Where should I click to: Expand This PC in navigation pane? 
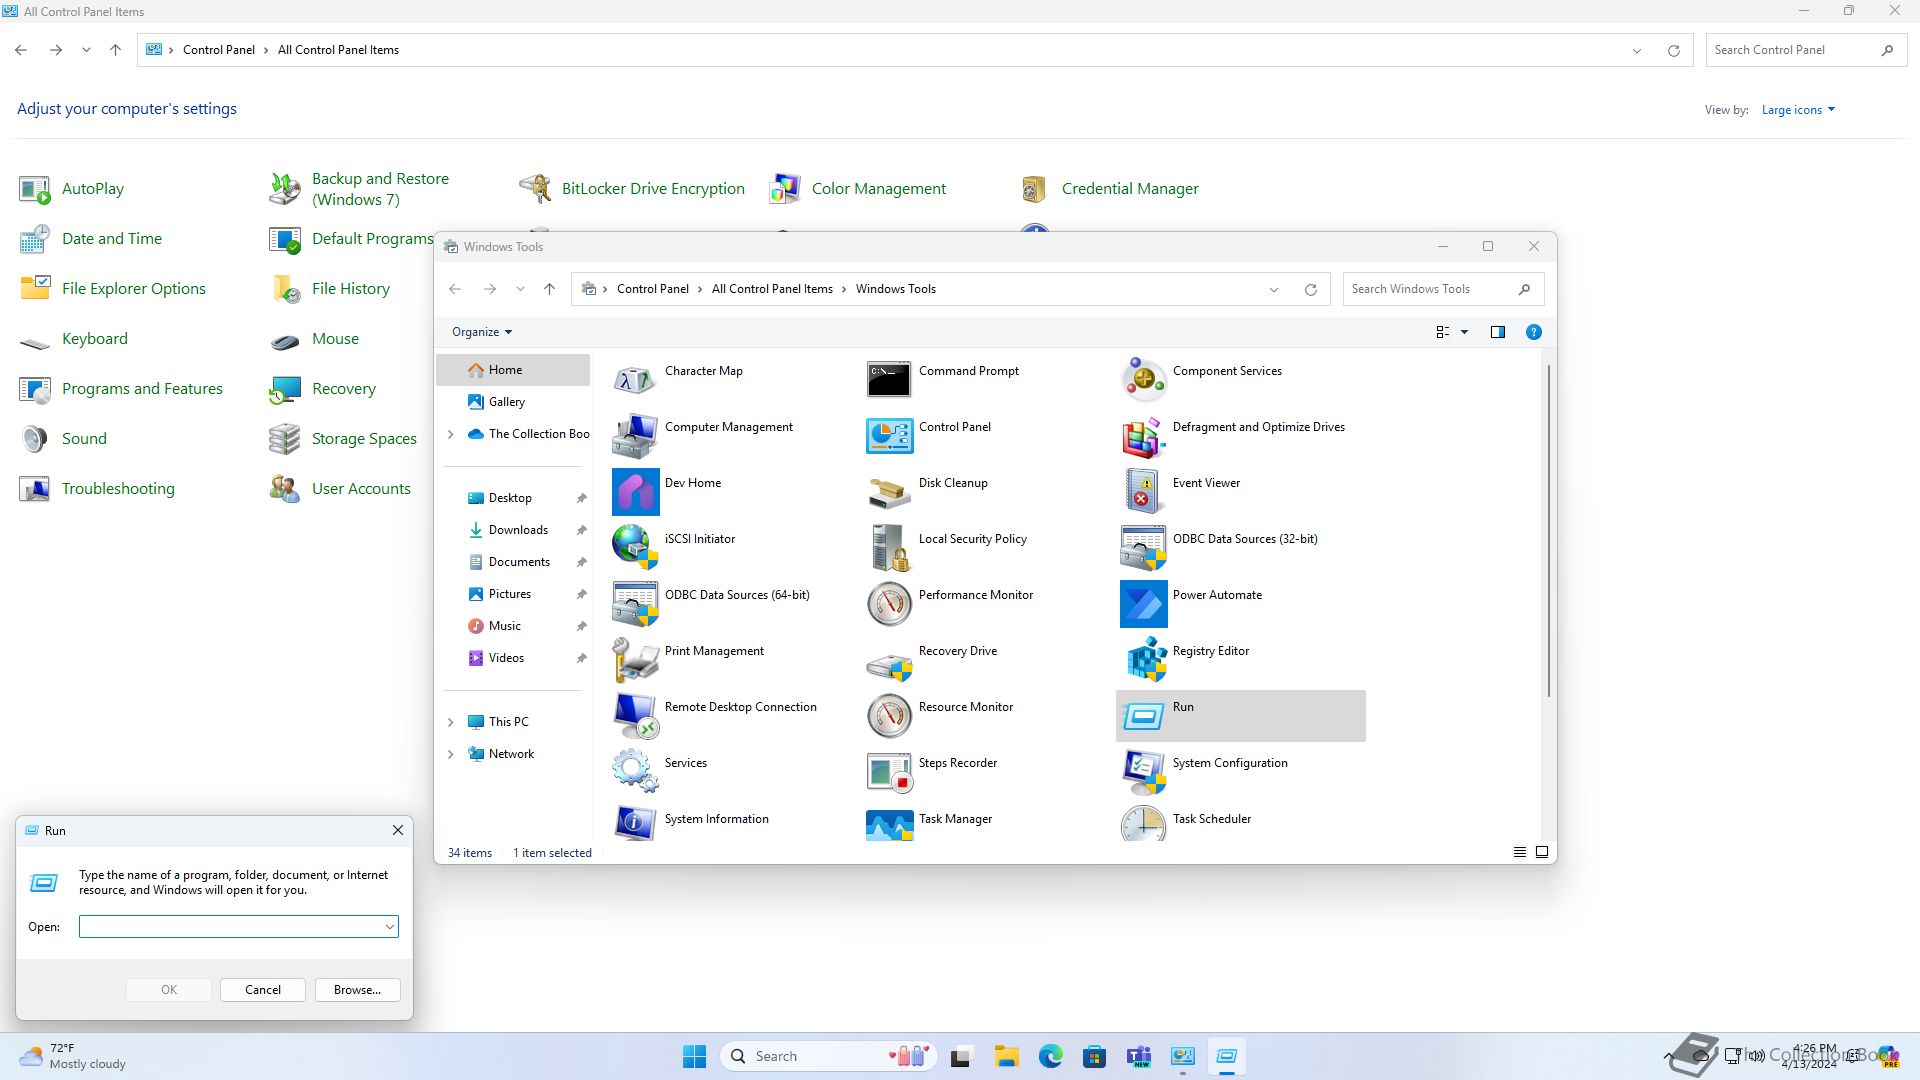[x=451, y=722]
